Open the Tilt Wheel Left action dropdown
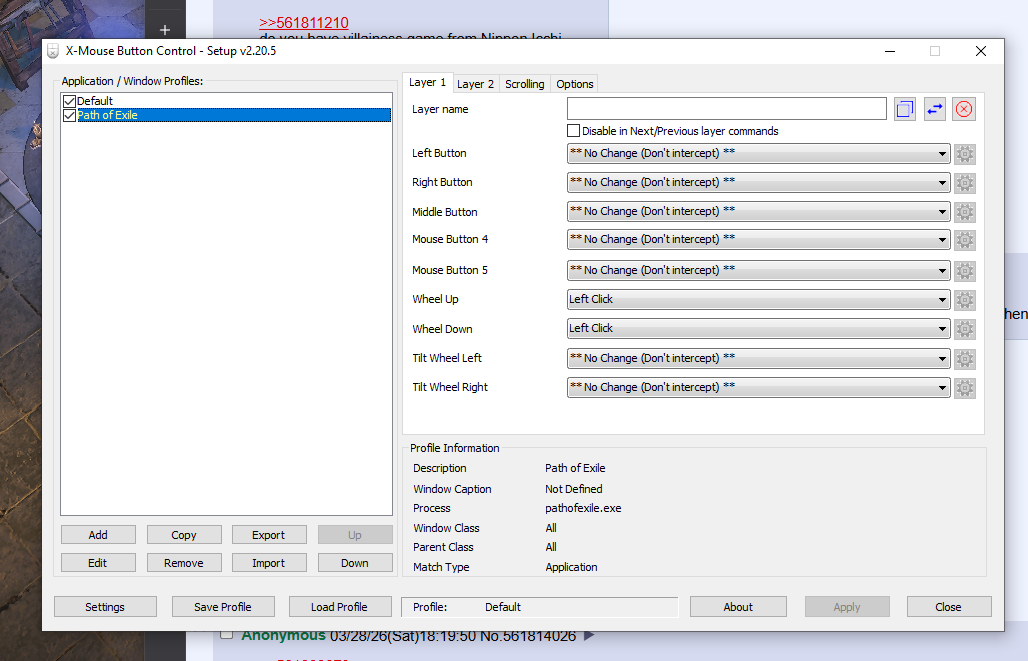The height and width of the screenshot is (661, 1028). click(x=759, y=358)
